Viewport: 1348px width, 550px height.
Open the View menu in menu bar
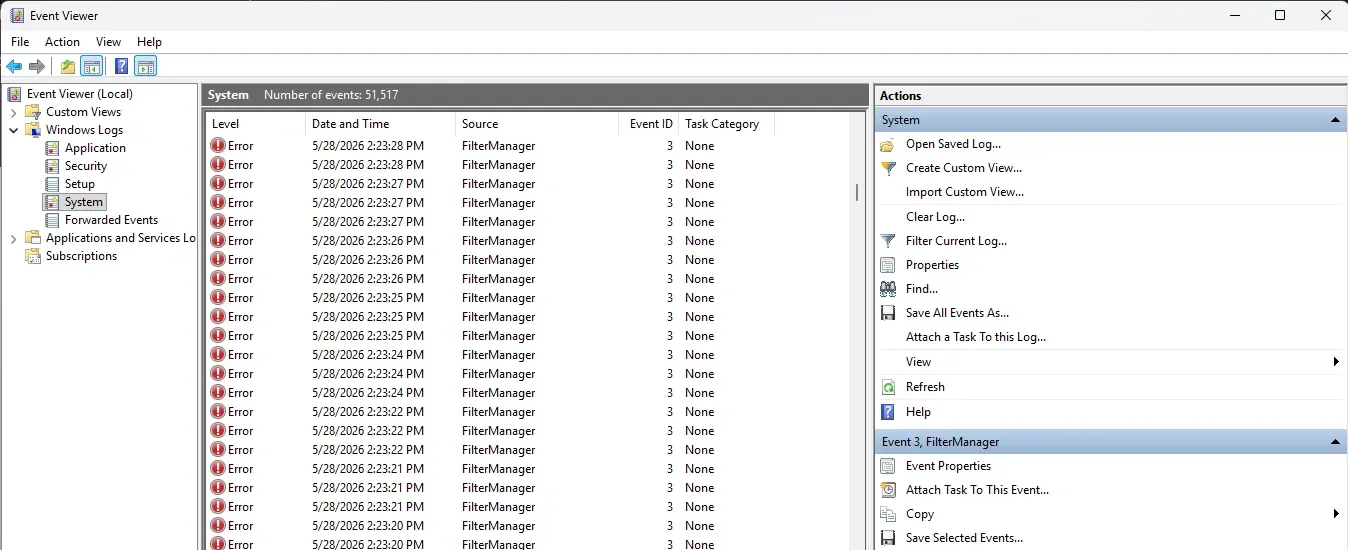coord(108,42)
